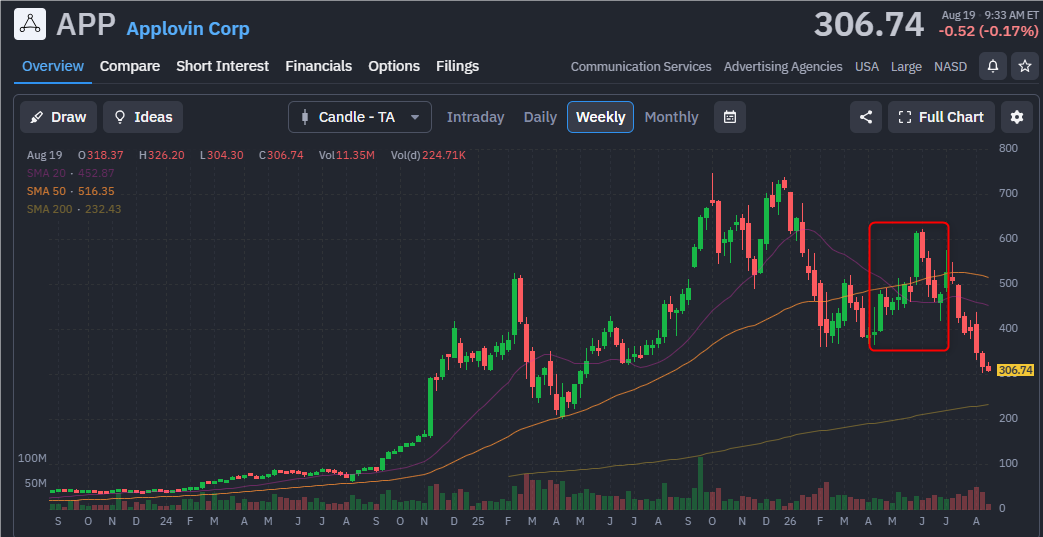Follow the Advertising Agencies industry link

coord(783,67)
